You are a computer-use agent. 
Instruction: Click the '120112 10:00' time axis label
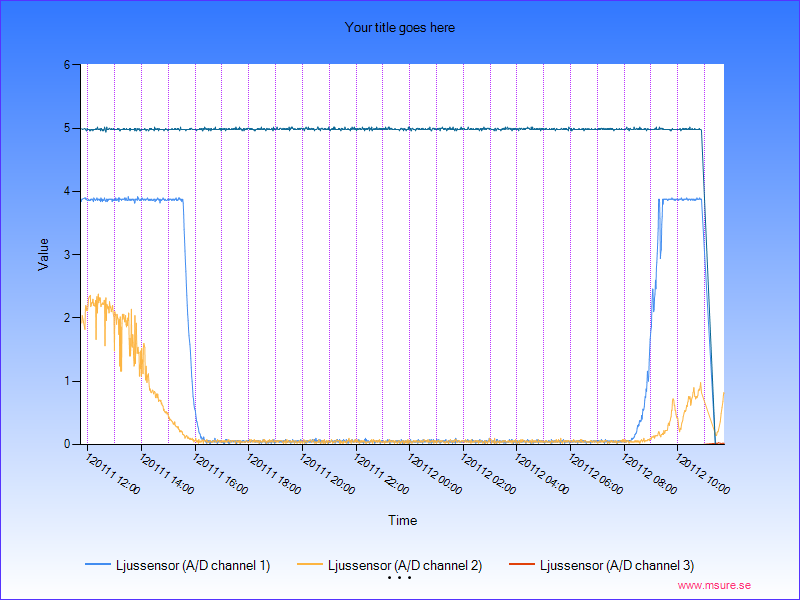[703, 474]
